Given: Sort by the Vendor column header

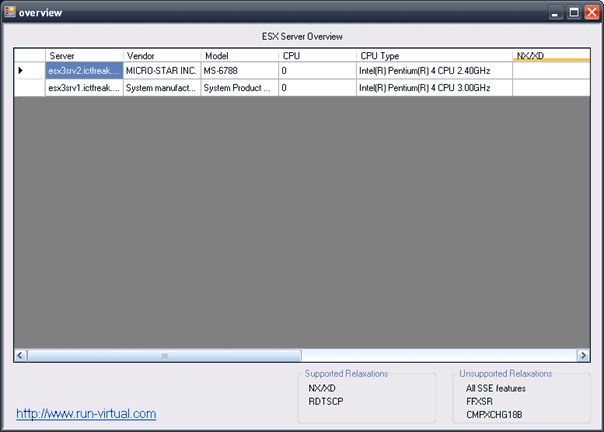Looking at the screenshot, I should pyautogui.click(x=162, y=55).
